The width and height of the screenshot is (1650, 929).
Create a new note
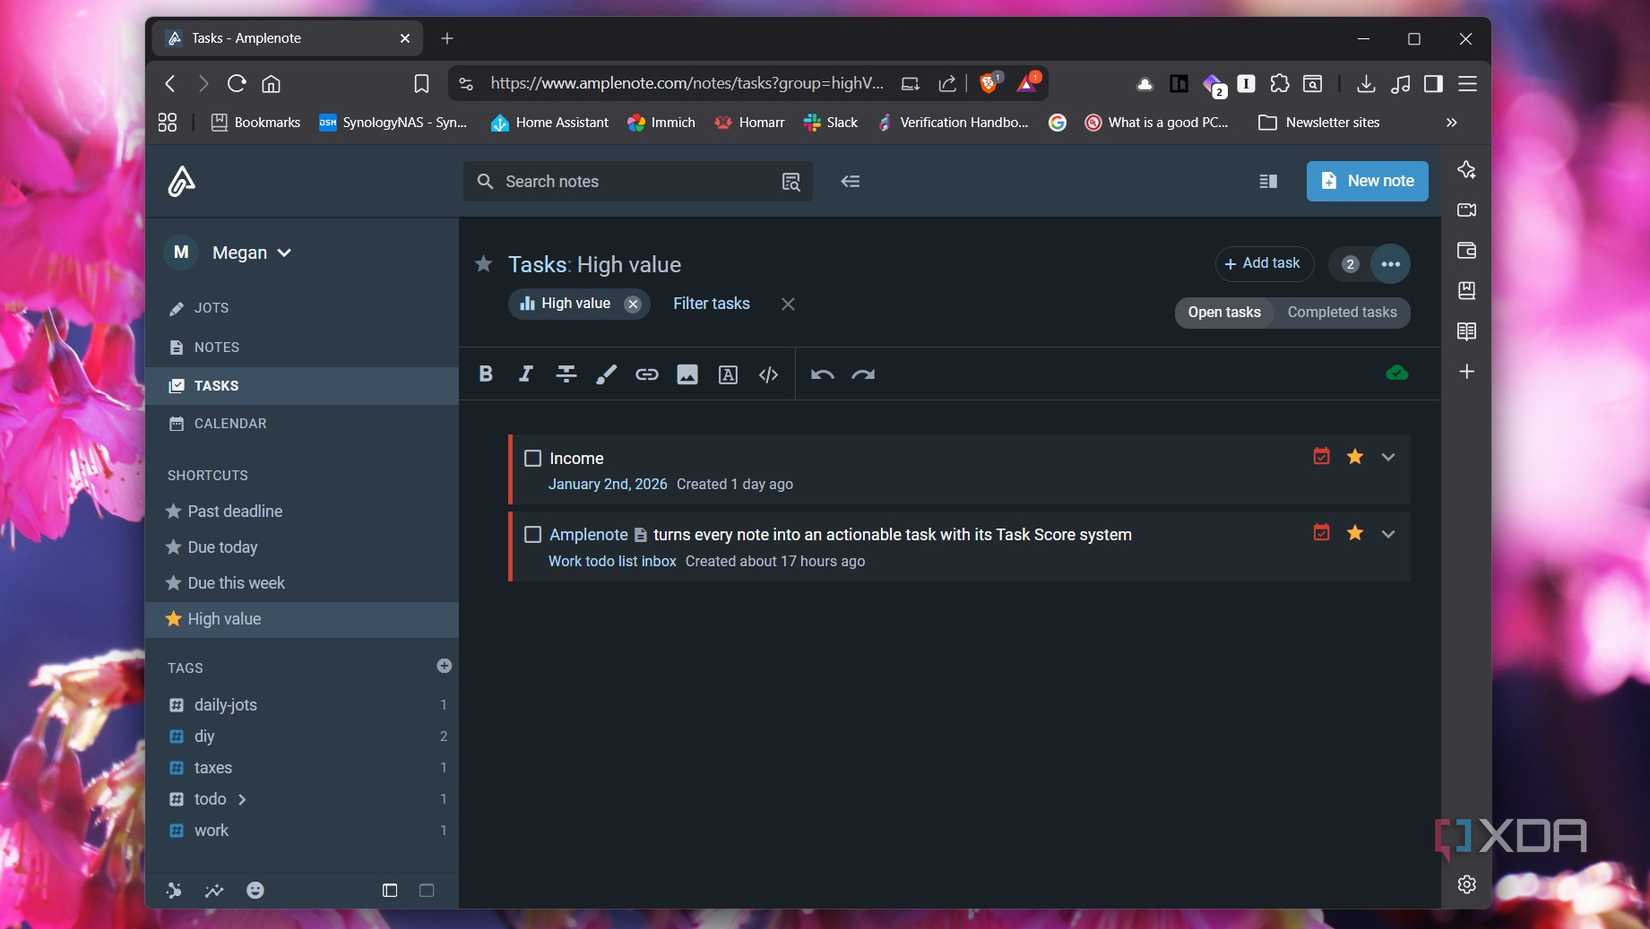pos(1366,181)
